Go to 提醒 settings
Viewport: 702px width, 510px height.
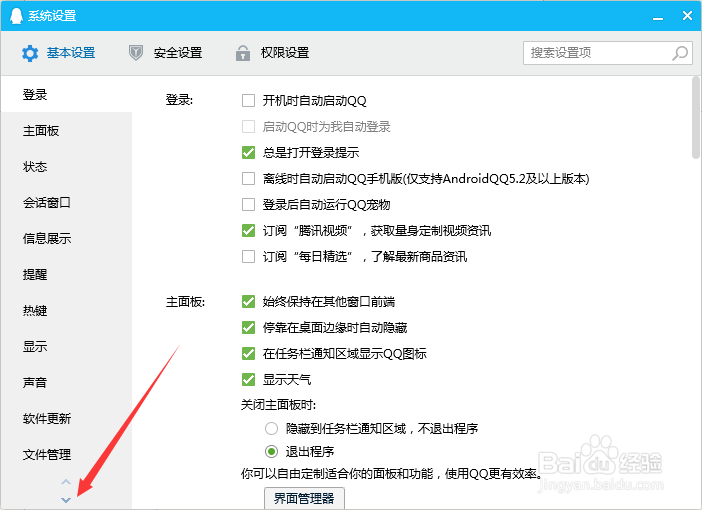[x=66, y=274]
